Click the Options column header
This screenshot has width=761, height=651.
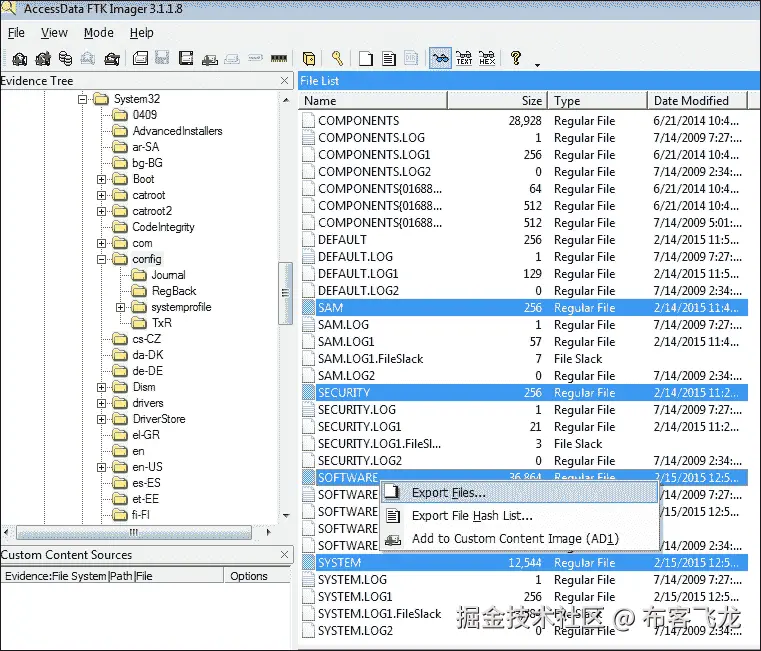coord(259,576)
